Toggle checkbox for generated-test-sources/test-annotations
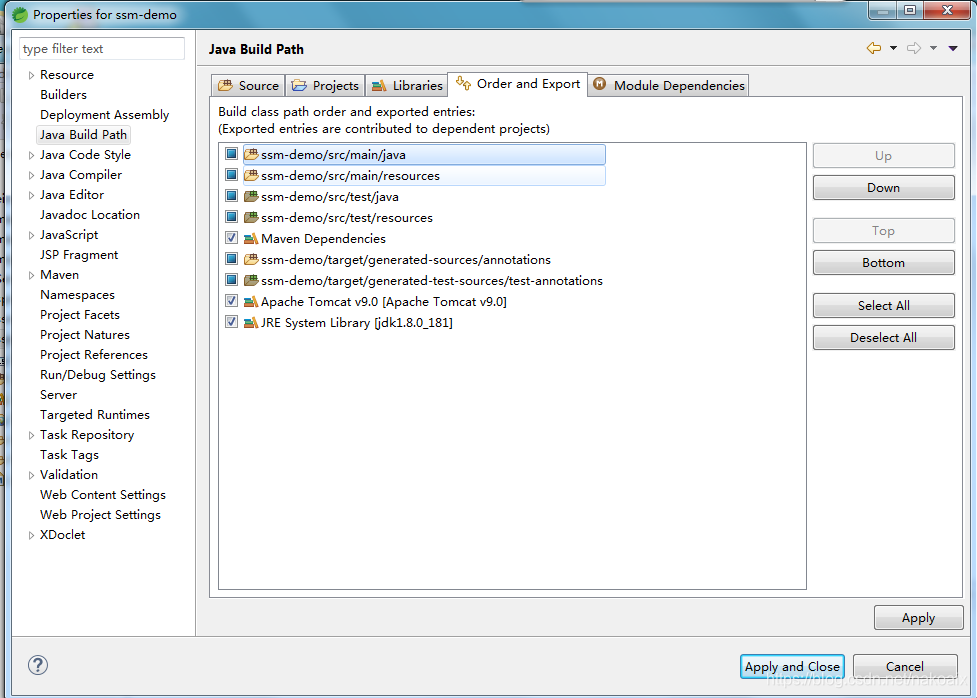Image resolution: width=977 pixels, height=698 pixels. [x=231, y=280]
